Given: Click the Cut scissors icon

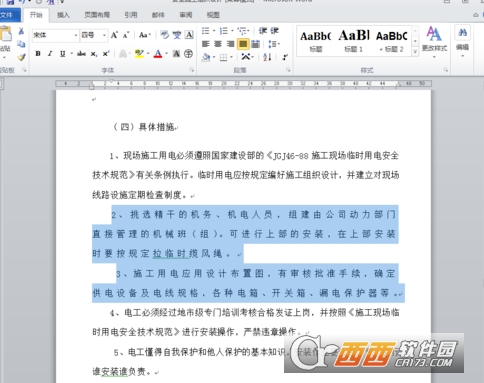Looking at the screenshot, I should 21,32.
